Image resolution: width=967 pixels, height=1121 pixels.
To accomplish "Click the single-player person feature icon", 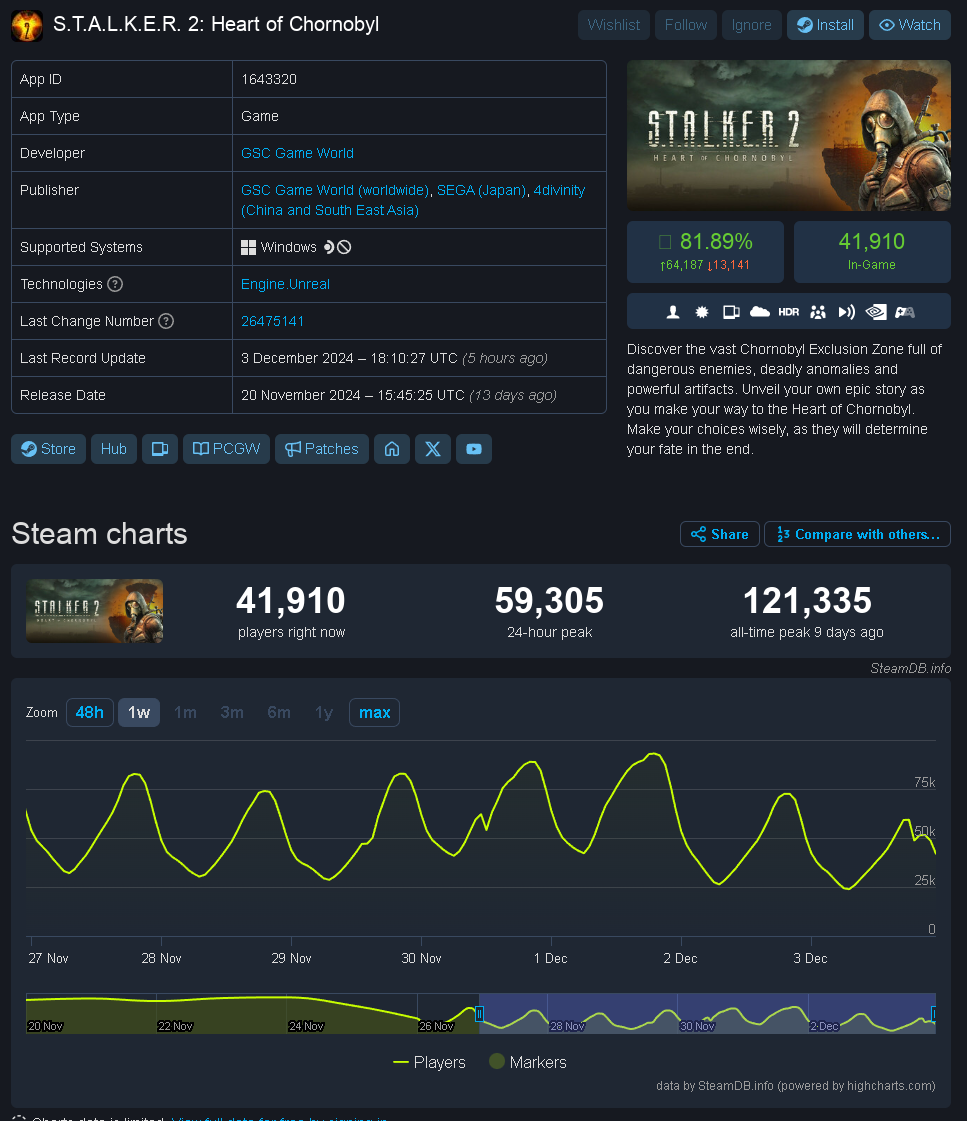I will point(673,312).
